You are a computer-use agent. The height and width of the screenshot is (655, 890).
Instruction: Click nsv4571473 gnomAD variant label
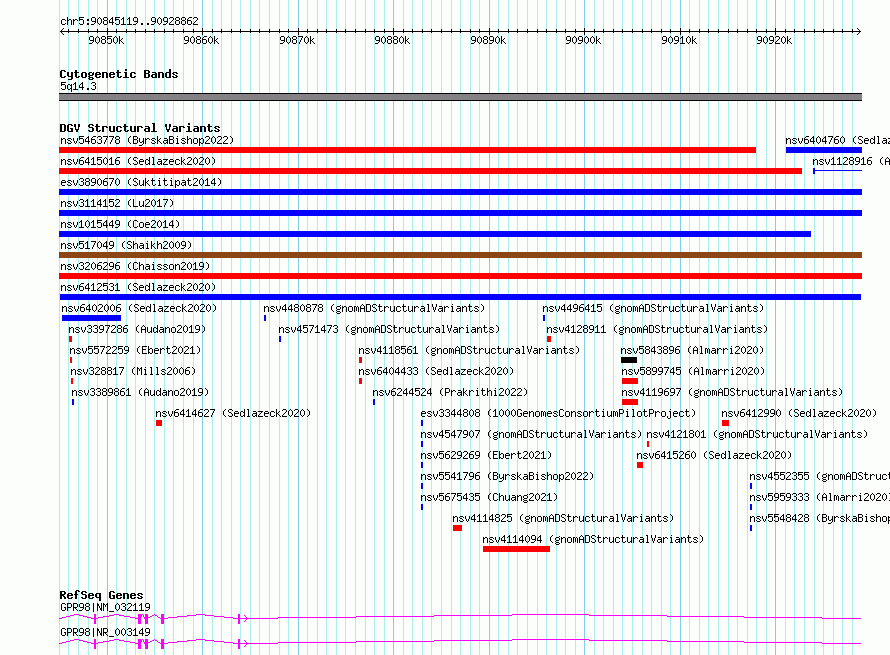[x=389, y=329]
